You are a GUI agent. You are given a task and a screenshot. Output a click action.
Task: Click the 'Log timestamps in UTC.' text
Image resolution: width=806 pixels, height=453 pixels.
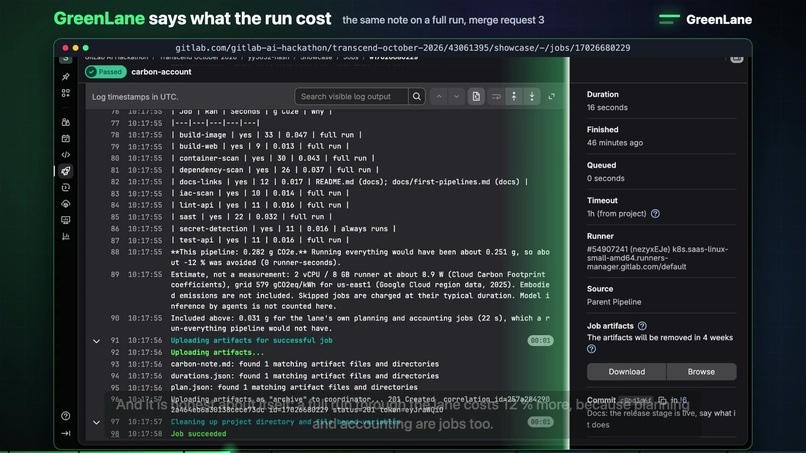pyautogui.click(x=135, y=97)
